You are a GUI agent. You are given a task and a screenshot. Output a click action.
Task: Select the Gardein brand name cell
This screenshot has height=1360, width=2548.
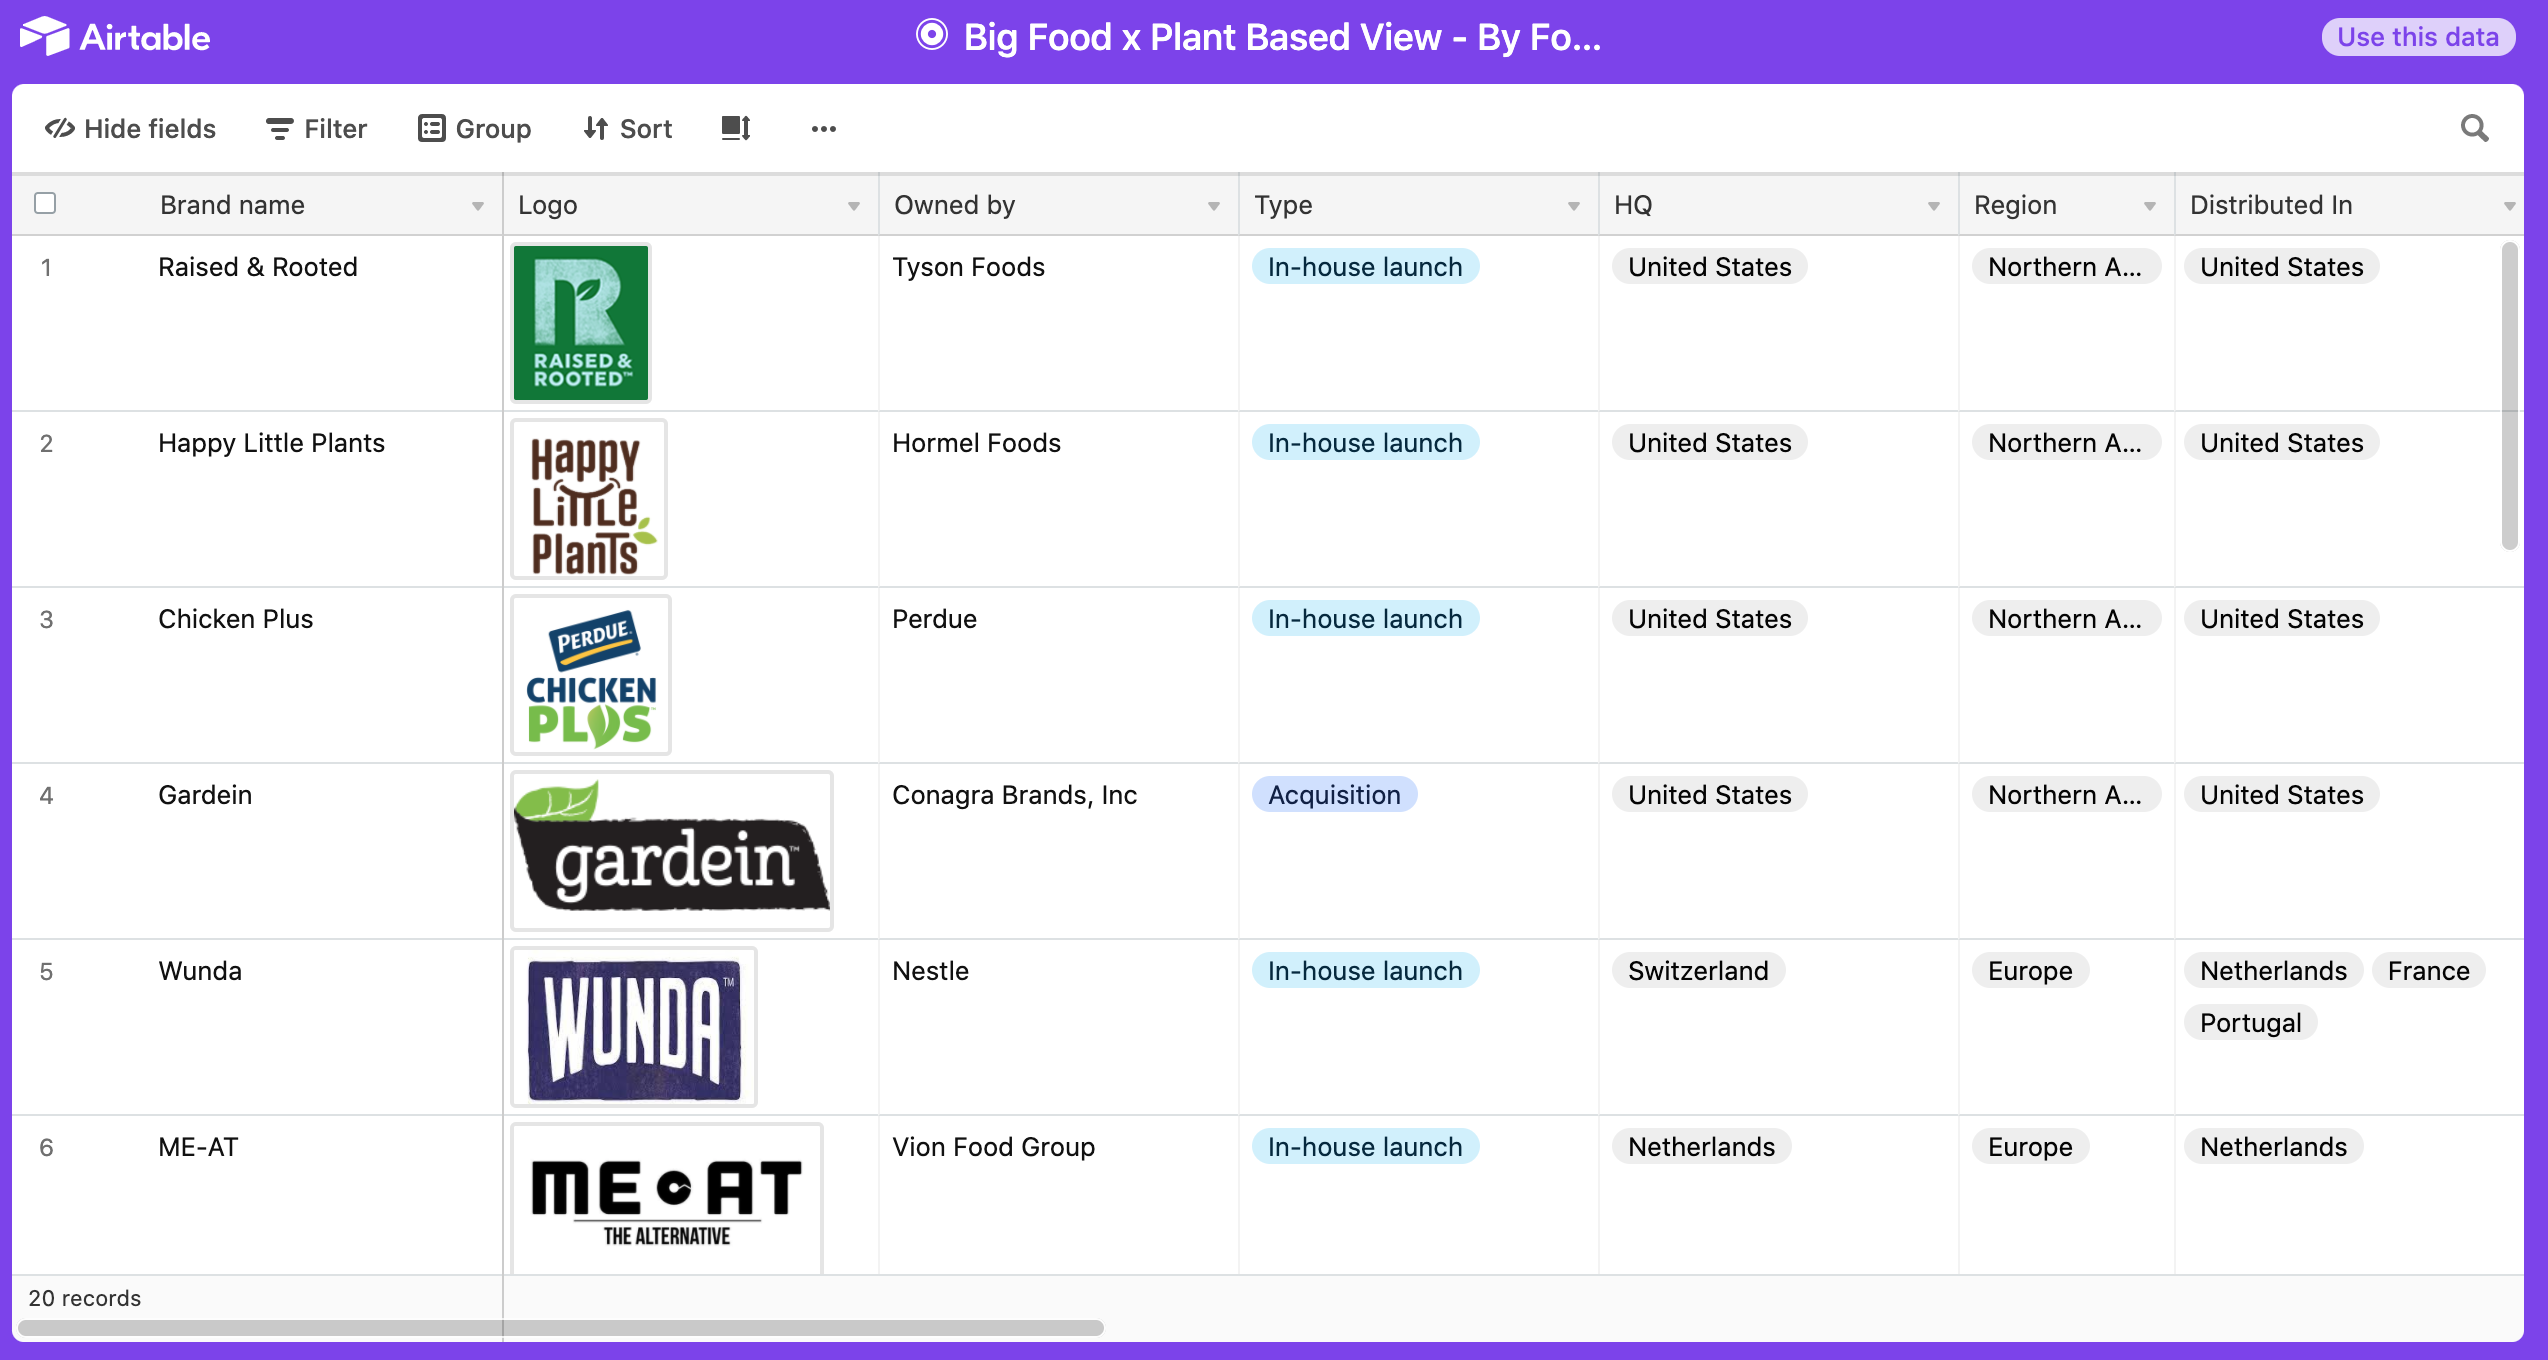(x=258, y=851)
